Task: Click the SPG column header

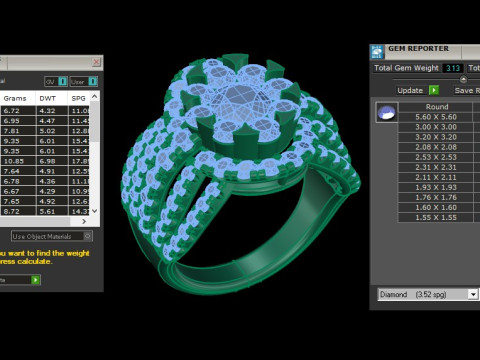Action: 79,98
